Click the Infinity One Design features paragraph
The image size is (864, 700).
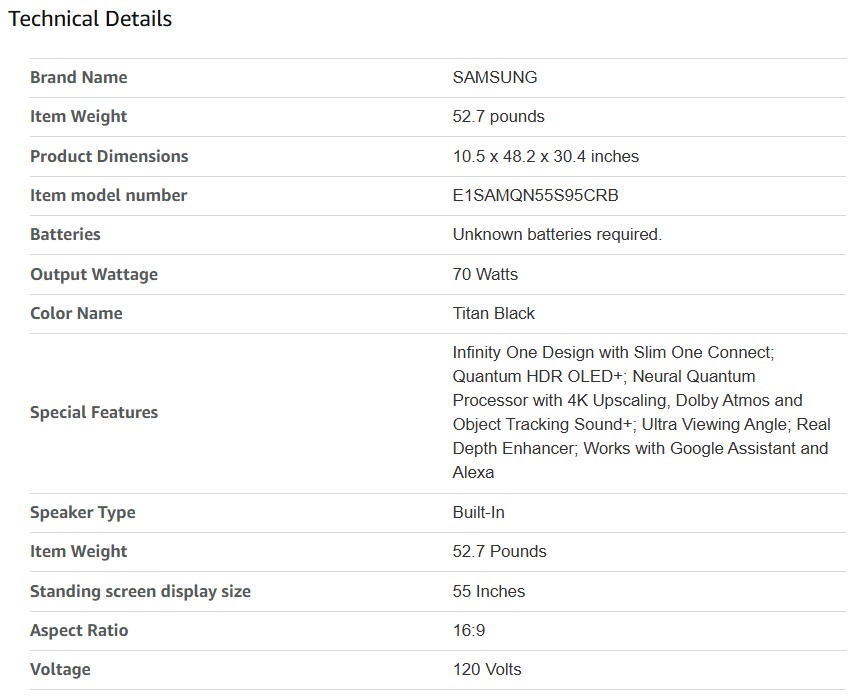point(640,412)
